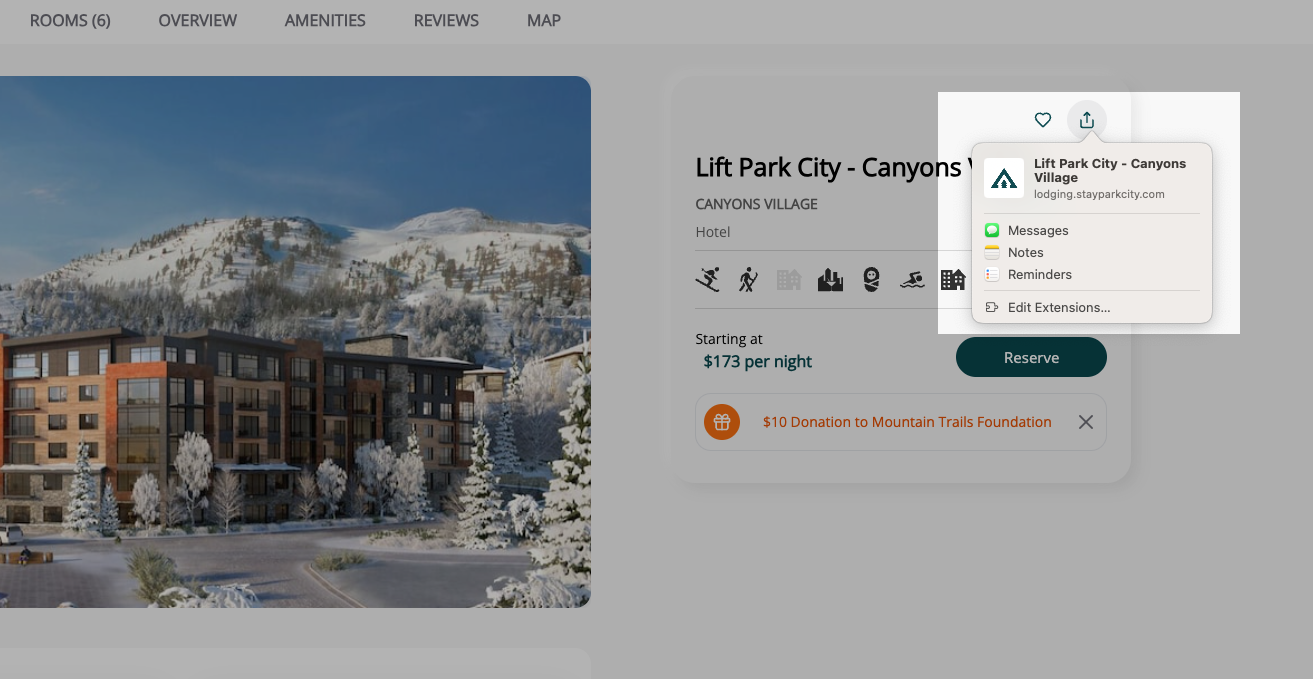Click the share icon button
1313x679 pixels.
[x=1087, y=120]
